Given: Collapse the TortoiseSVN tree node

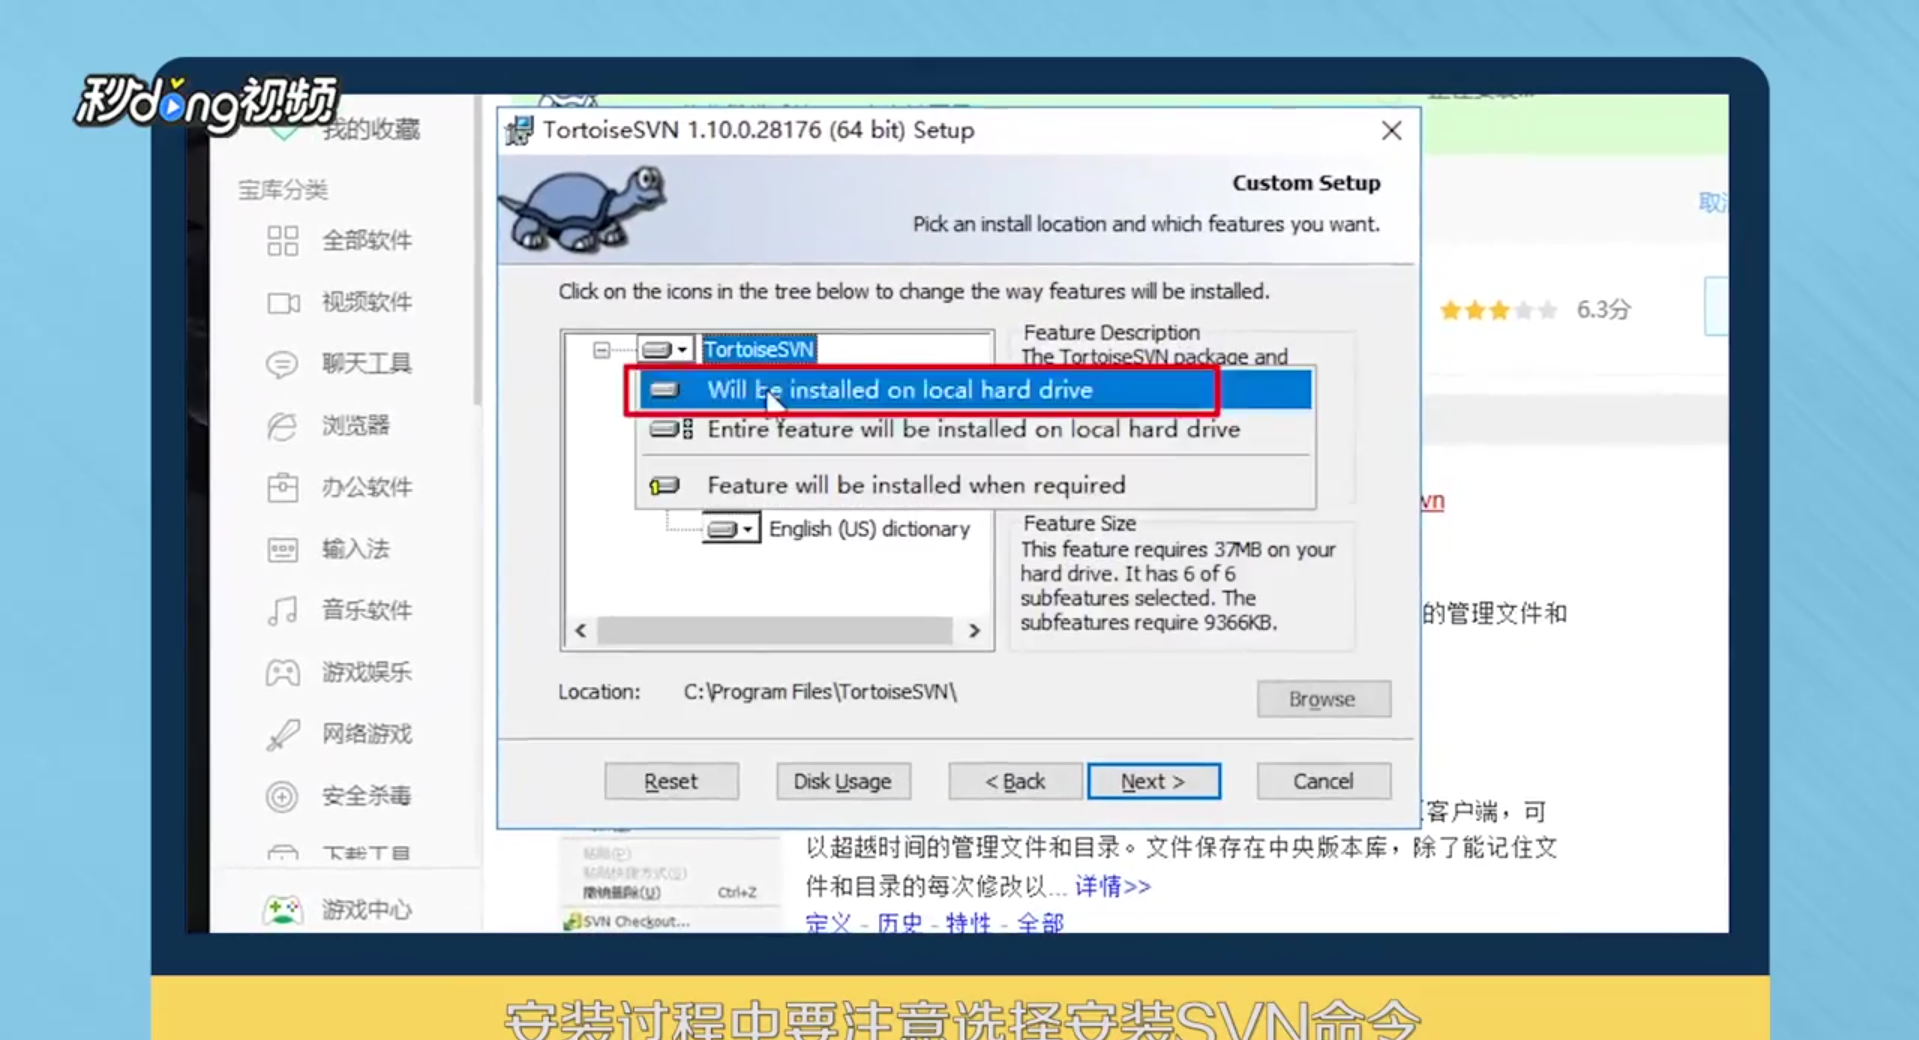Looking at the screenshot, I should 601,350.
